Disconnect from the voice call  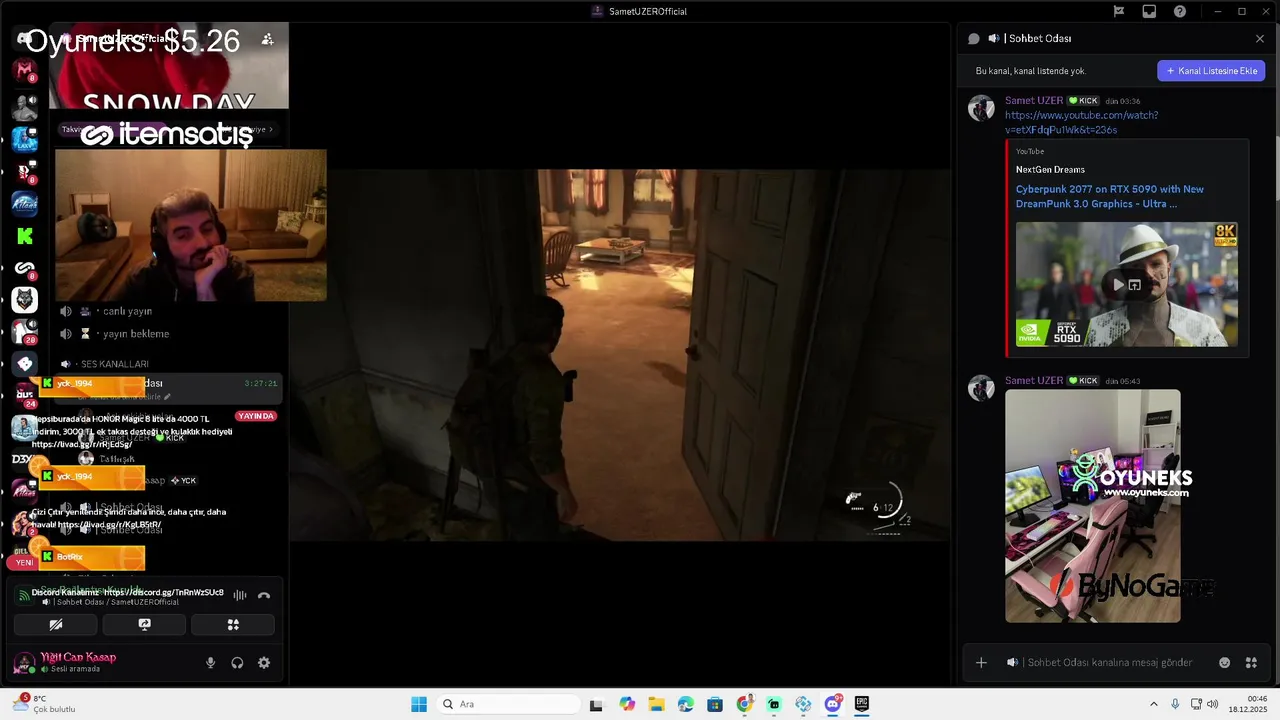(264, 595)
